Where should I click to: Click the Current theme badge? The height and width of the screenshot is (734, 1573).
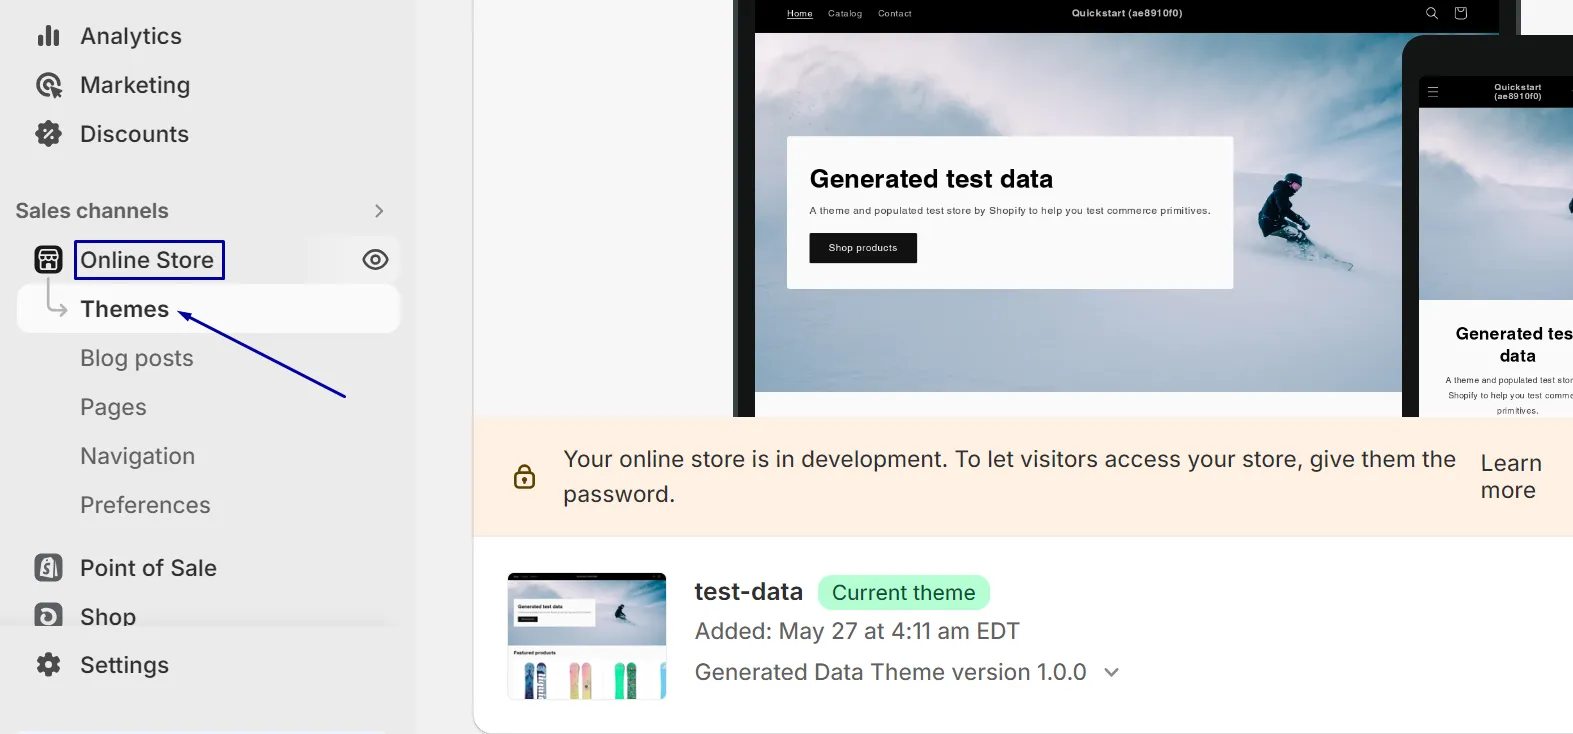click(x=904, y=593)
